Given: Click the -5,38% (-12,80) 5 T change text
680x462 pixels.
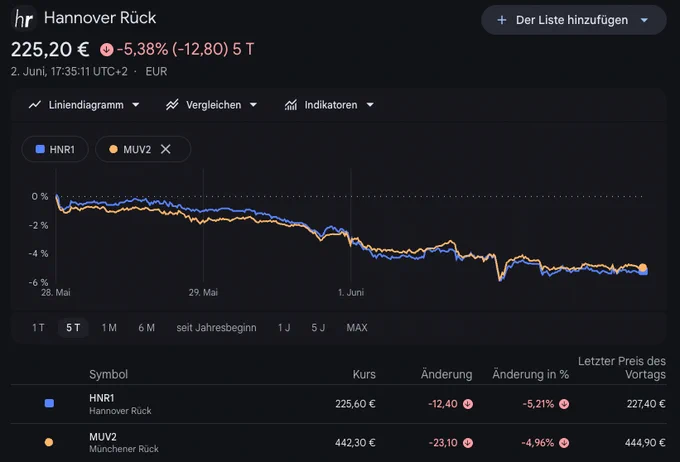Looking at the screenshot, I should point(185,49).
